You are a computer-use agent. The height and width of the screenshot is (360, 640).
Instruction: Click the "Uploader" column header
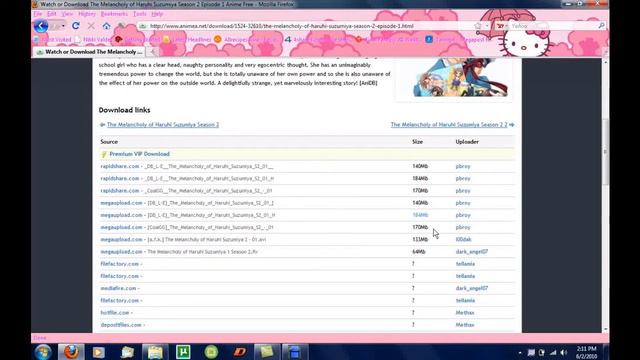click(x=467, y=142)
